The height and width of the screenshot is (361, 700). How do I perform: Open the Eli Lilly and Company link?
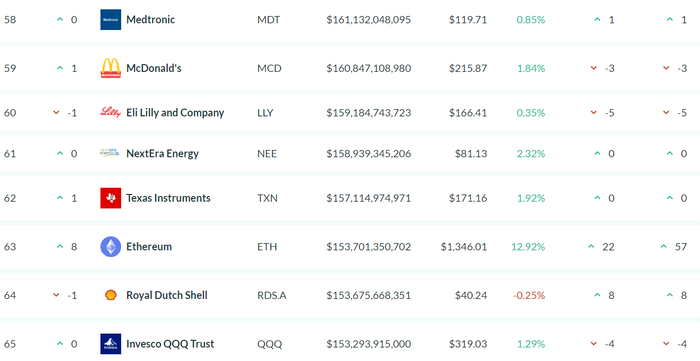point(175,112)
